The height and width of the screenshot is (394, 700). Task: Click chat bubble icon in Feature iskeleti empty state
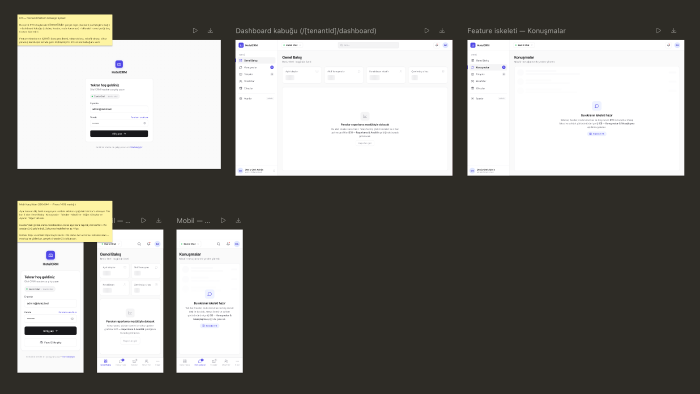coord(597,106)
